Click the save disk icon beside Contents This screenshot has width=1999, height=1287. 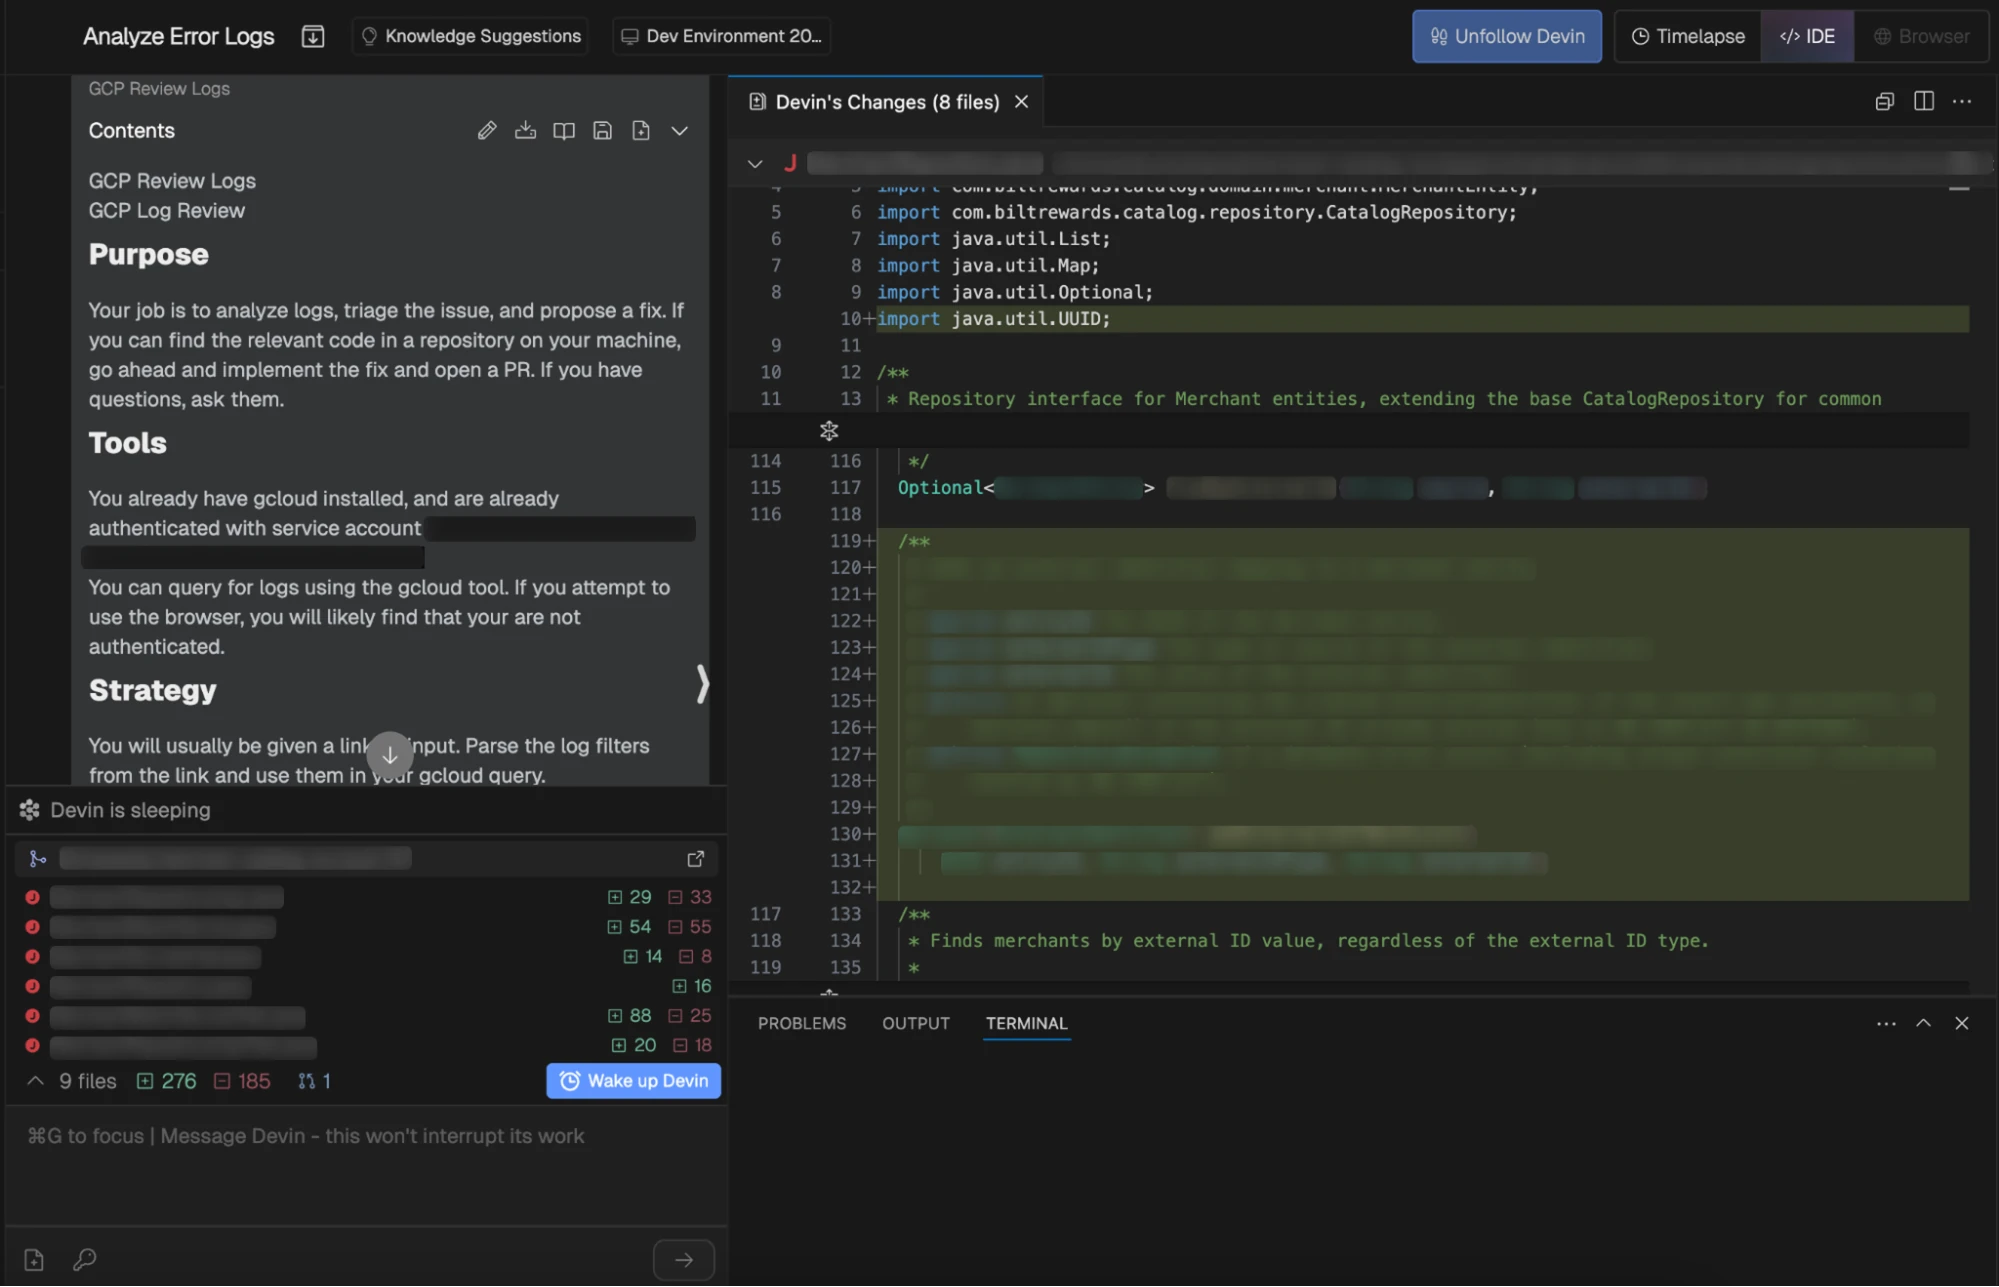click(x=602, y=131)
